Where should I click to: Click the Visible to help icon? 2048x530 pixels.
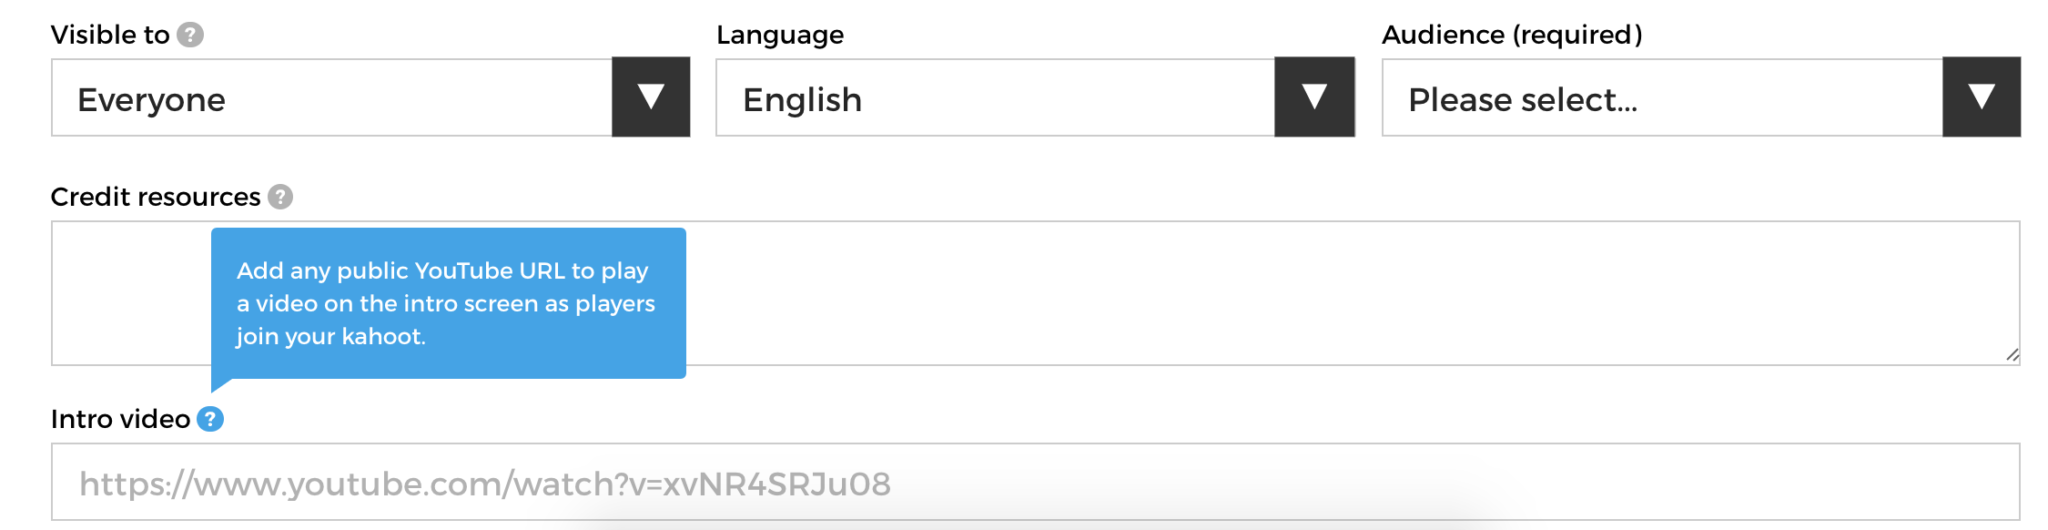click(190, 35)
